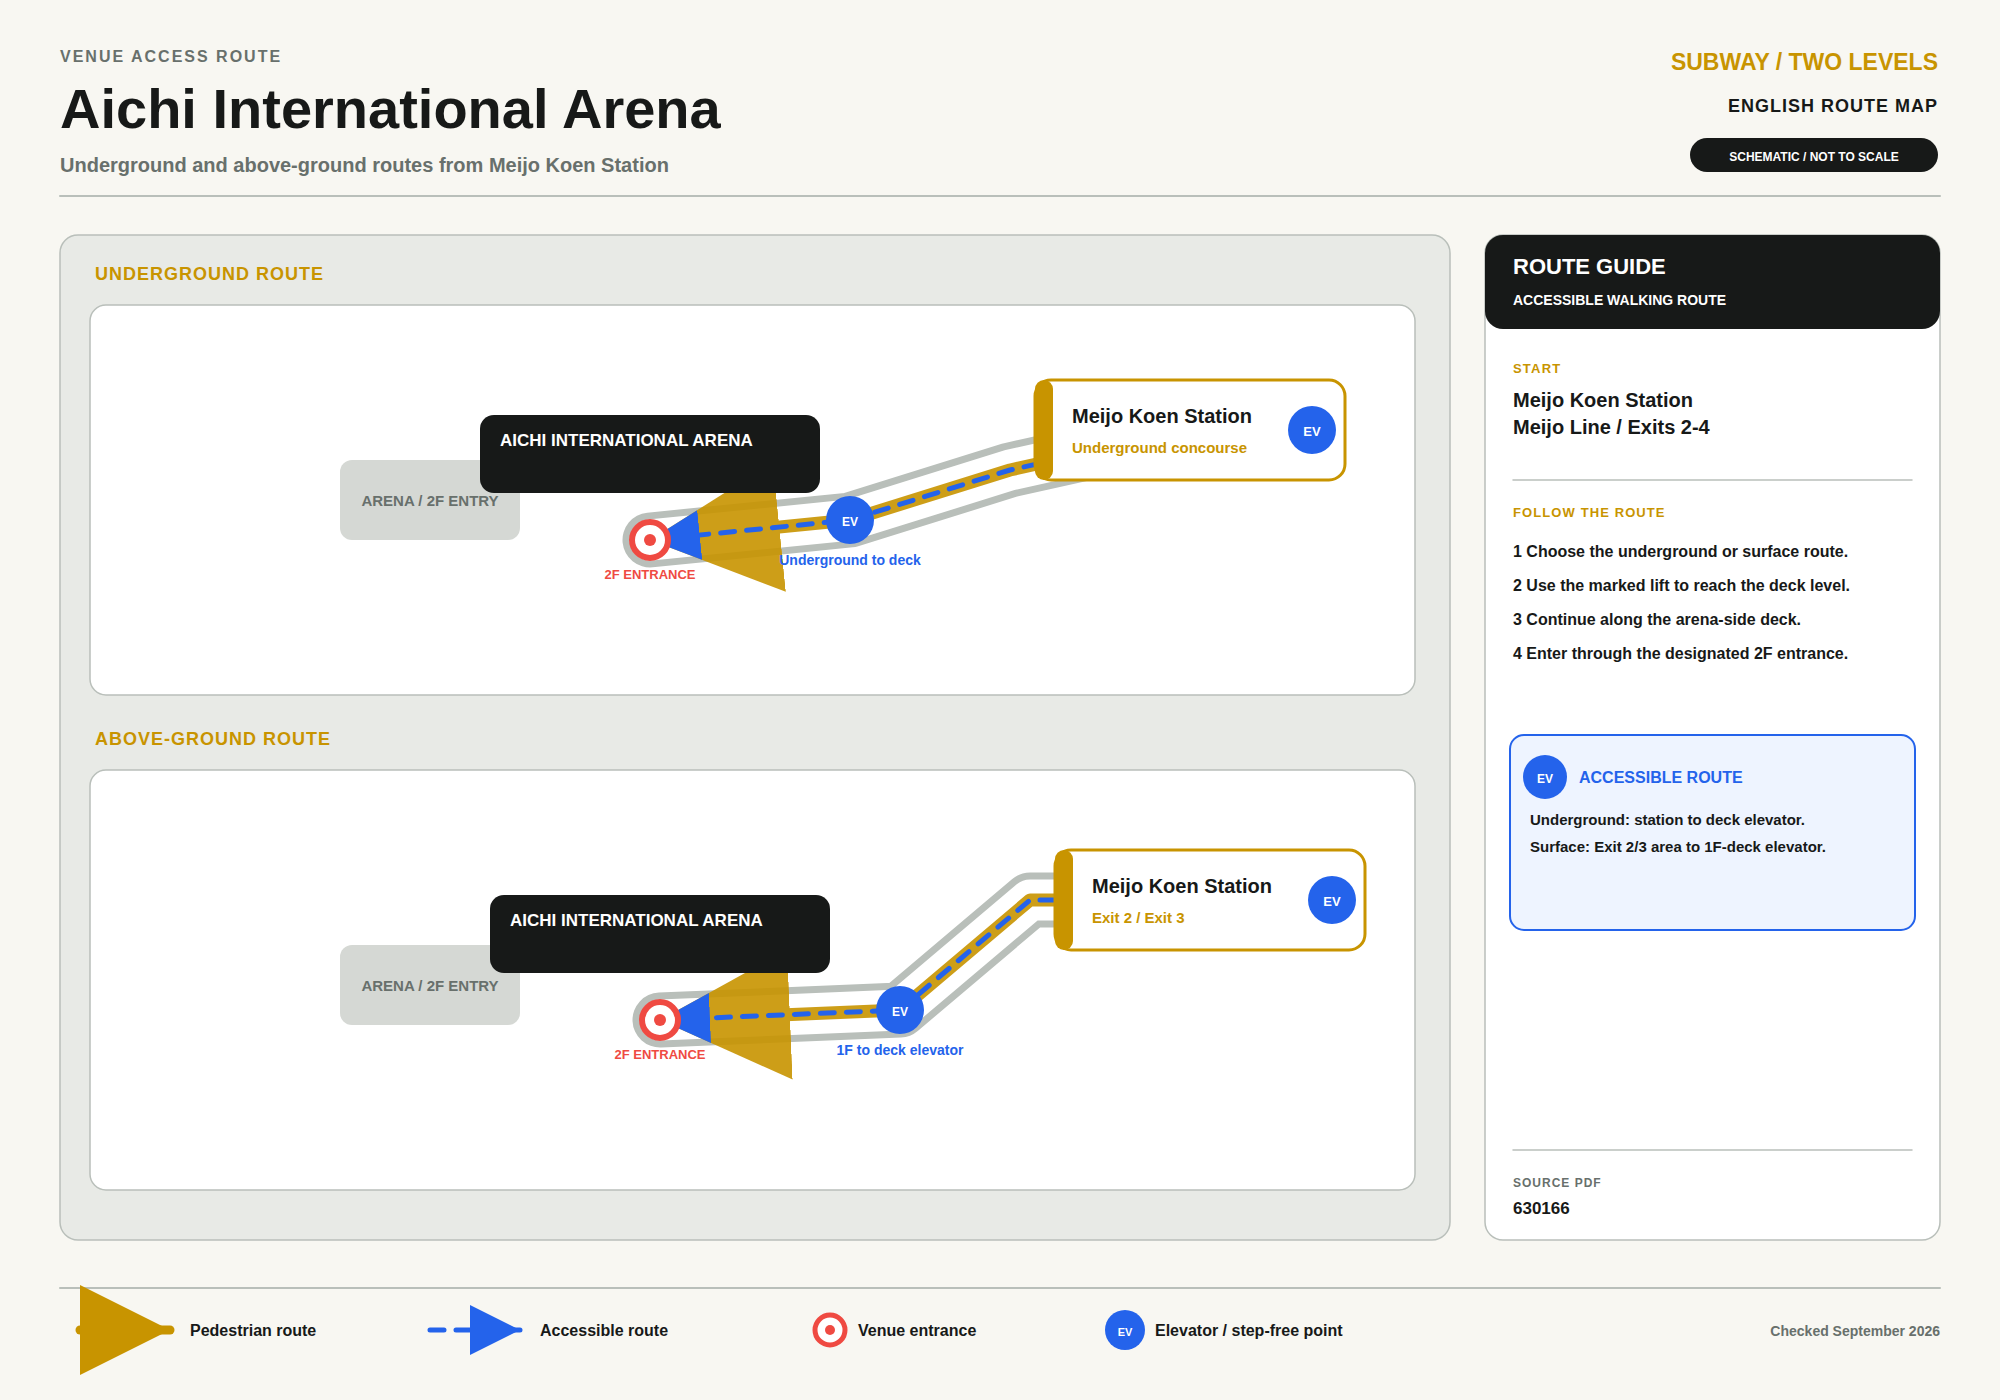The height and width of the screenshot is (1400, 2000).
Task: Click the EV marker labeled Underground to deck
Action: (850, 520)
